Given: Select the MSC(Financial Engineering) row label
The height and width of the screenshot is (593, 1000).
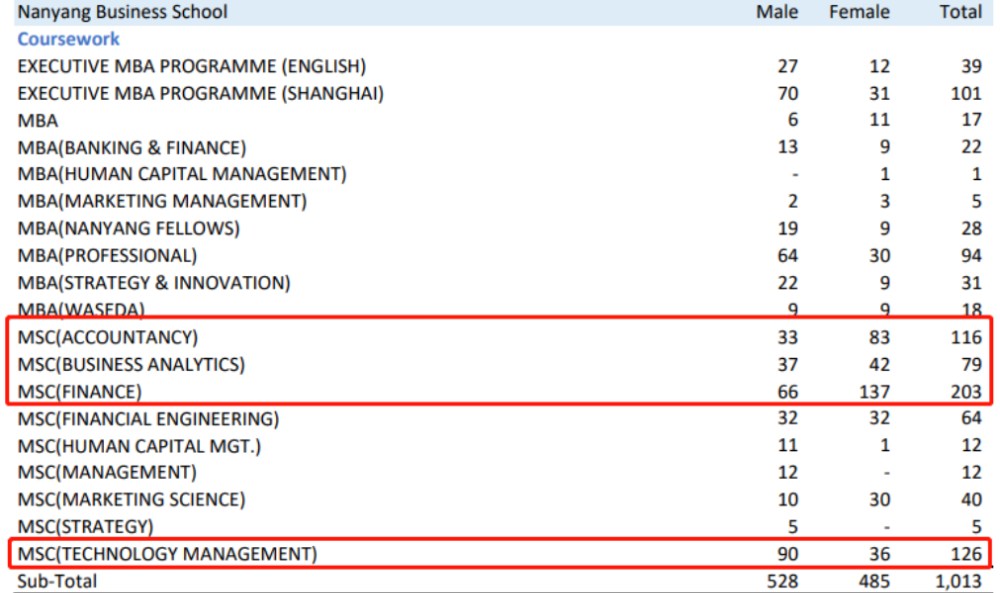Looking at the screenshot, I should [148, 419].
